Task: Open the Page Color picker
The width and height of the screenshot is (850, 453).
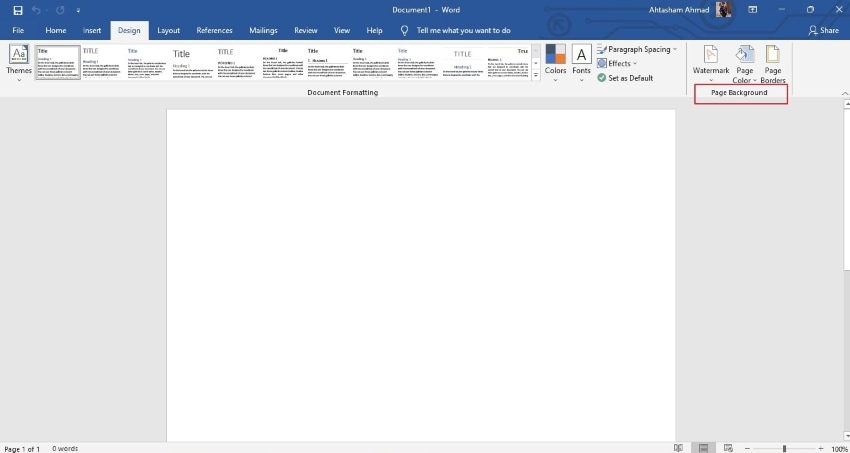Action: click(x=744, y=63)
